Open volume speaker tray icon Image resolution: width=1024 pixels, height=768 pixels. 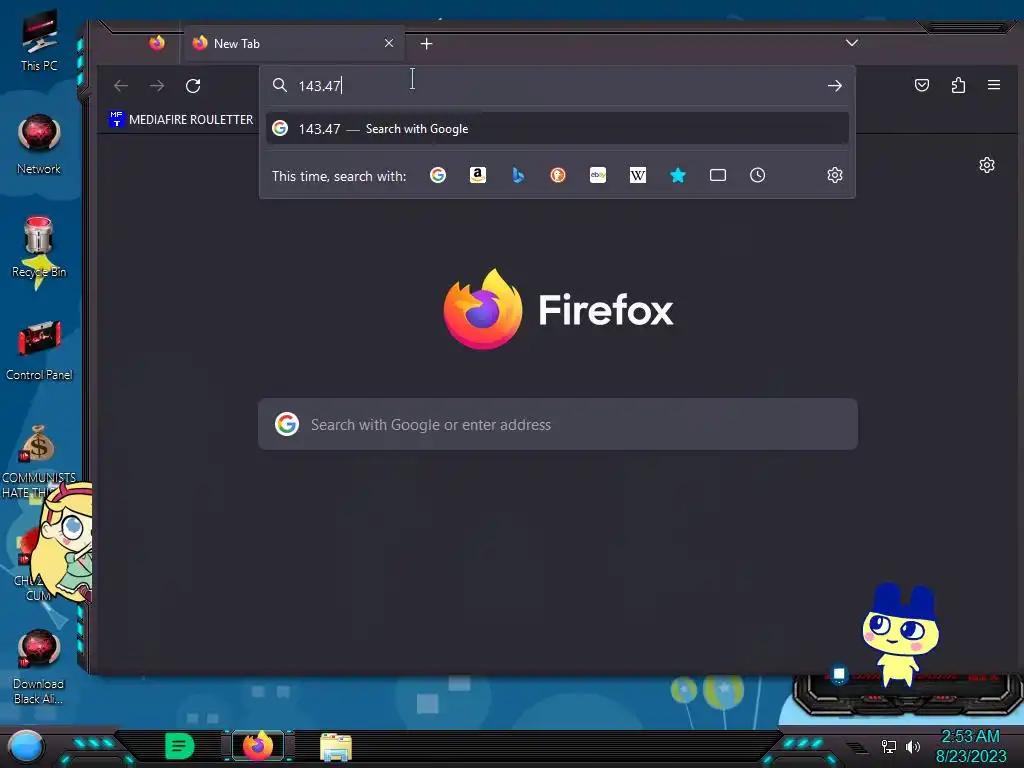point(912,746)
